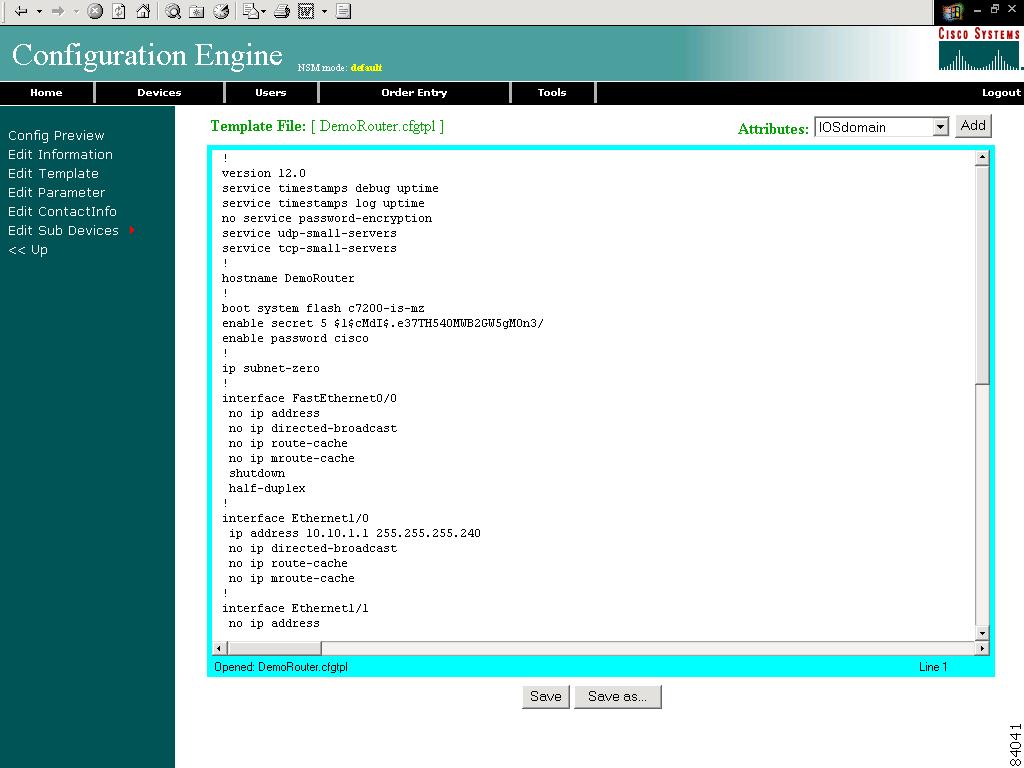Refresh the page using the Refresh icon
Screen dimensions: 1024x768
[x=119, y=11]
